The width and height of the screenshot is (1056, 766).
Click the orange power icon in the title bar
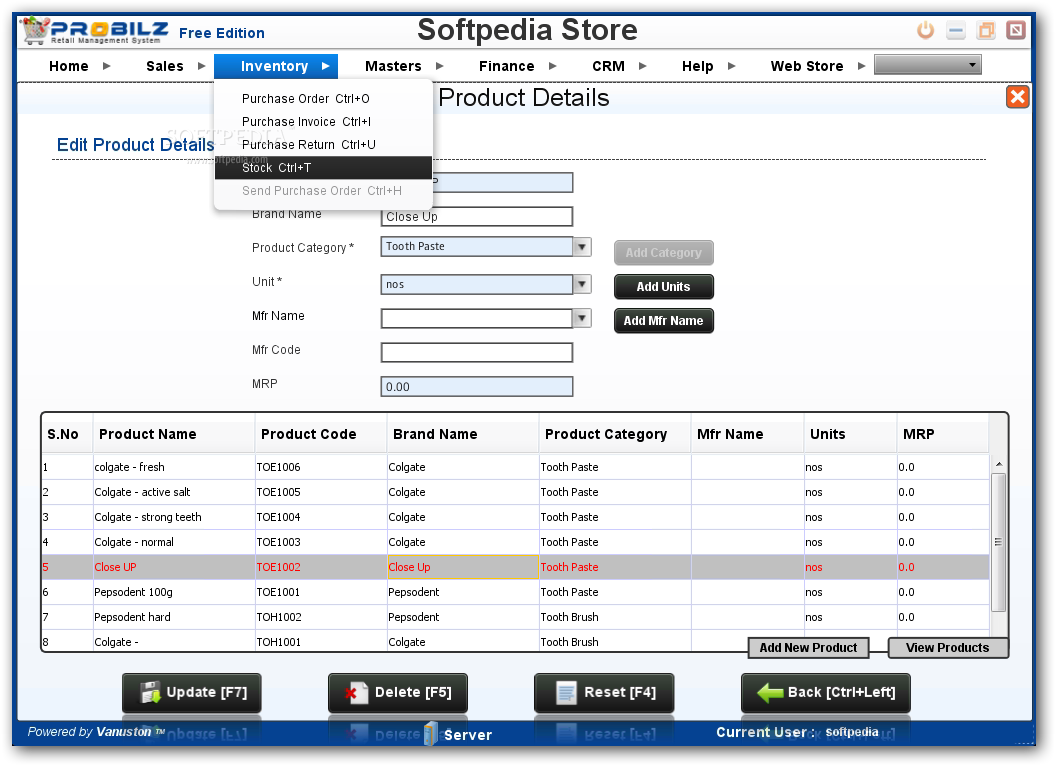point(925,30)
